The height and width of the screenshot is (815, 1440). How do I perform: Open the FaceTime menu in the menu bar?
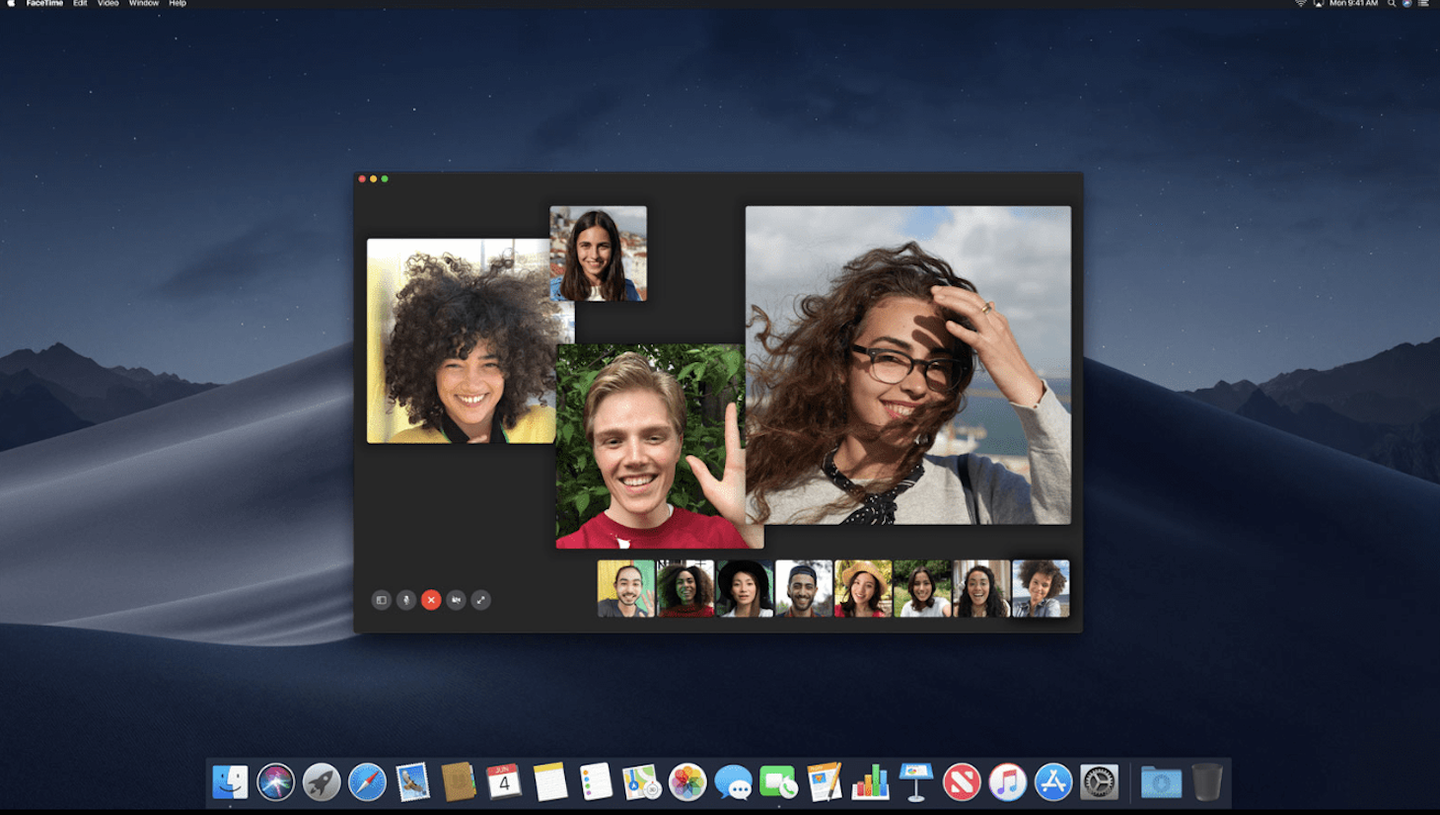coord(45,4)
